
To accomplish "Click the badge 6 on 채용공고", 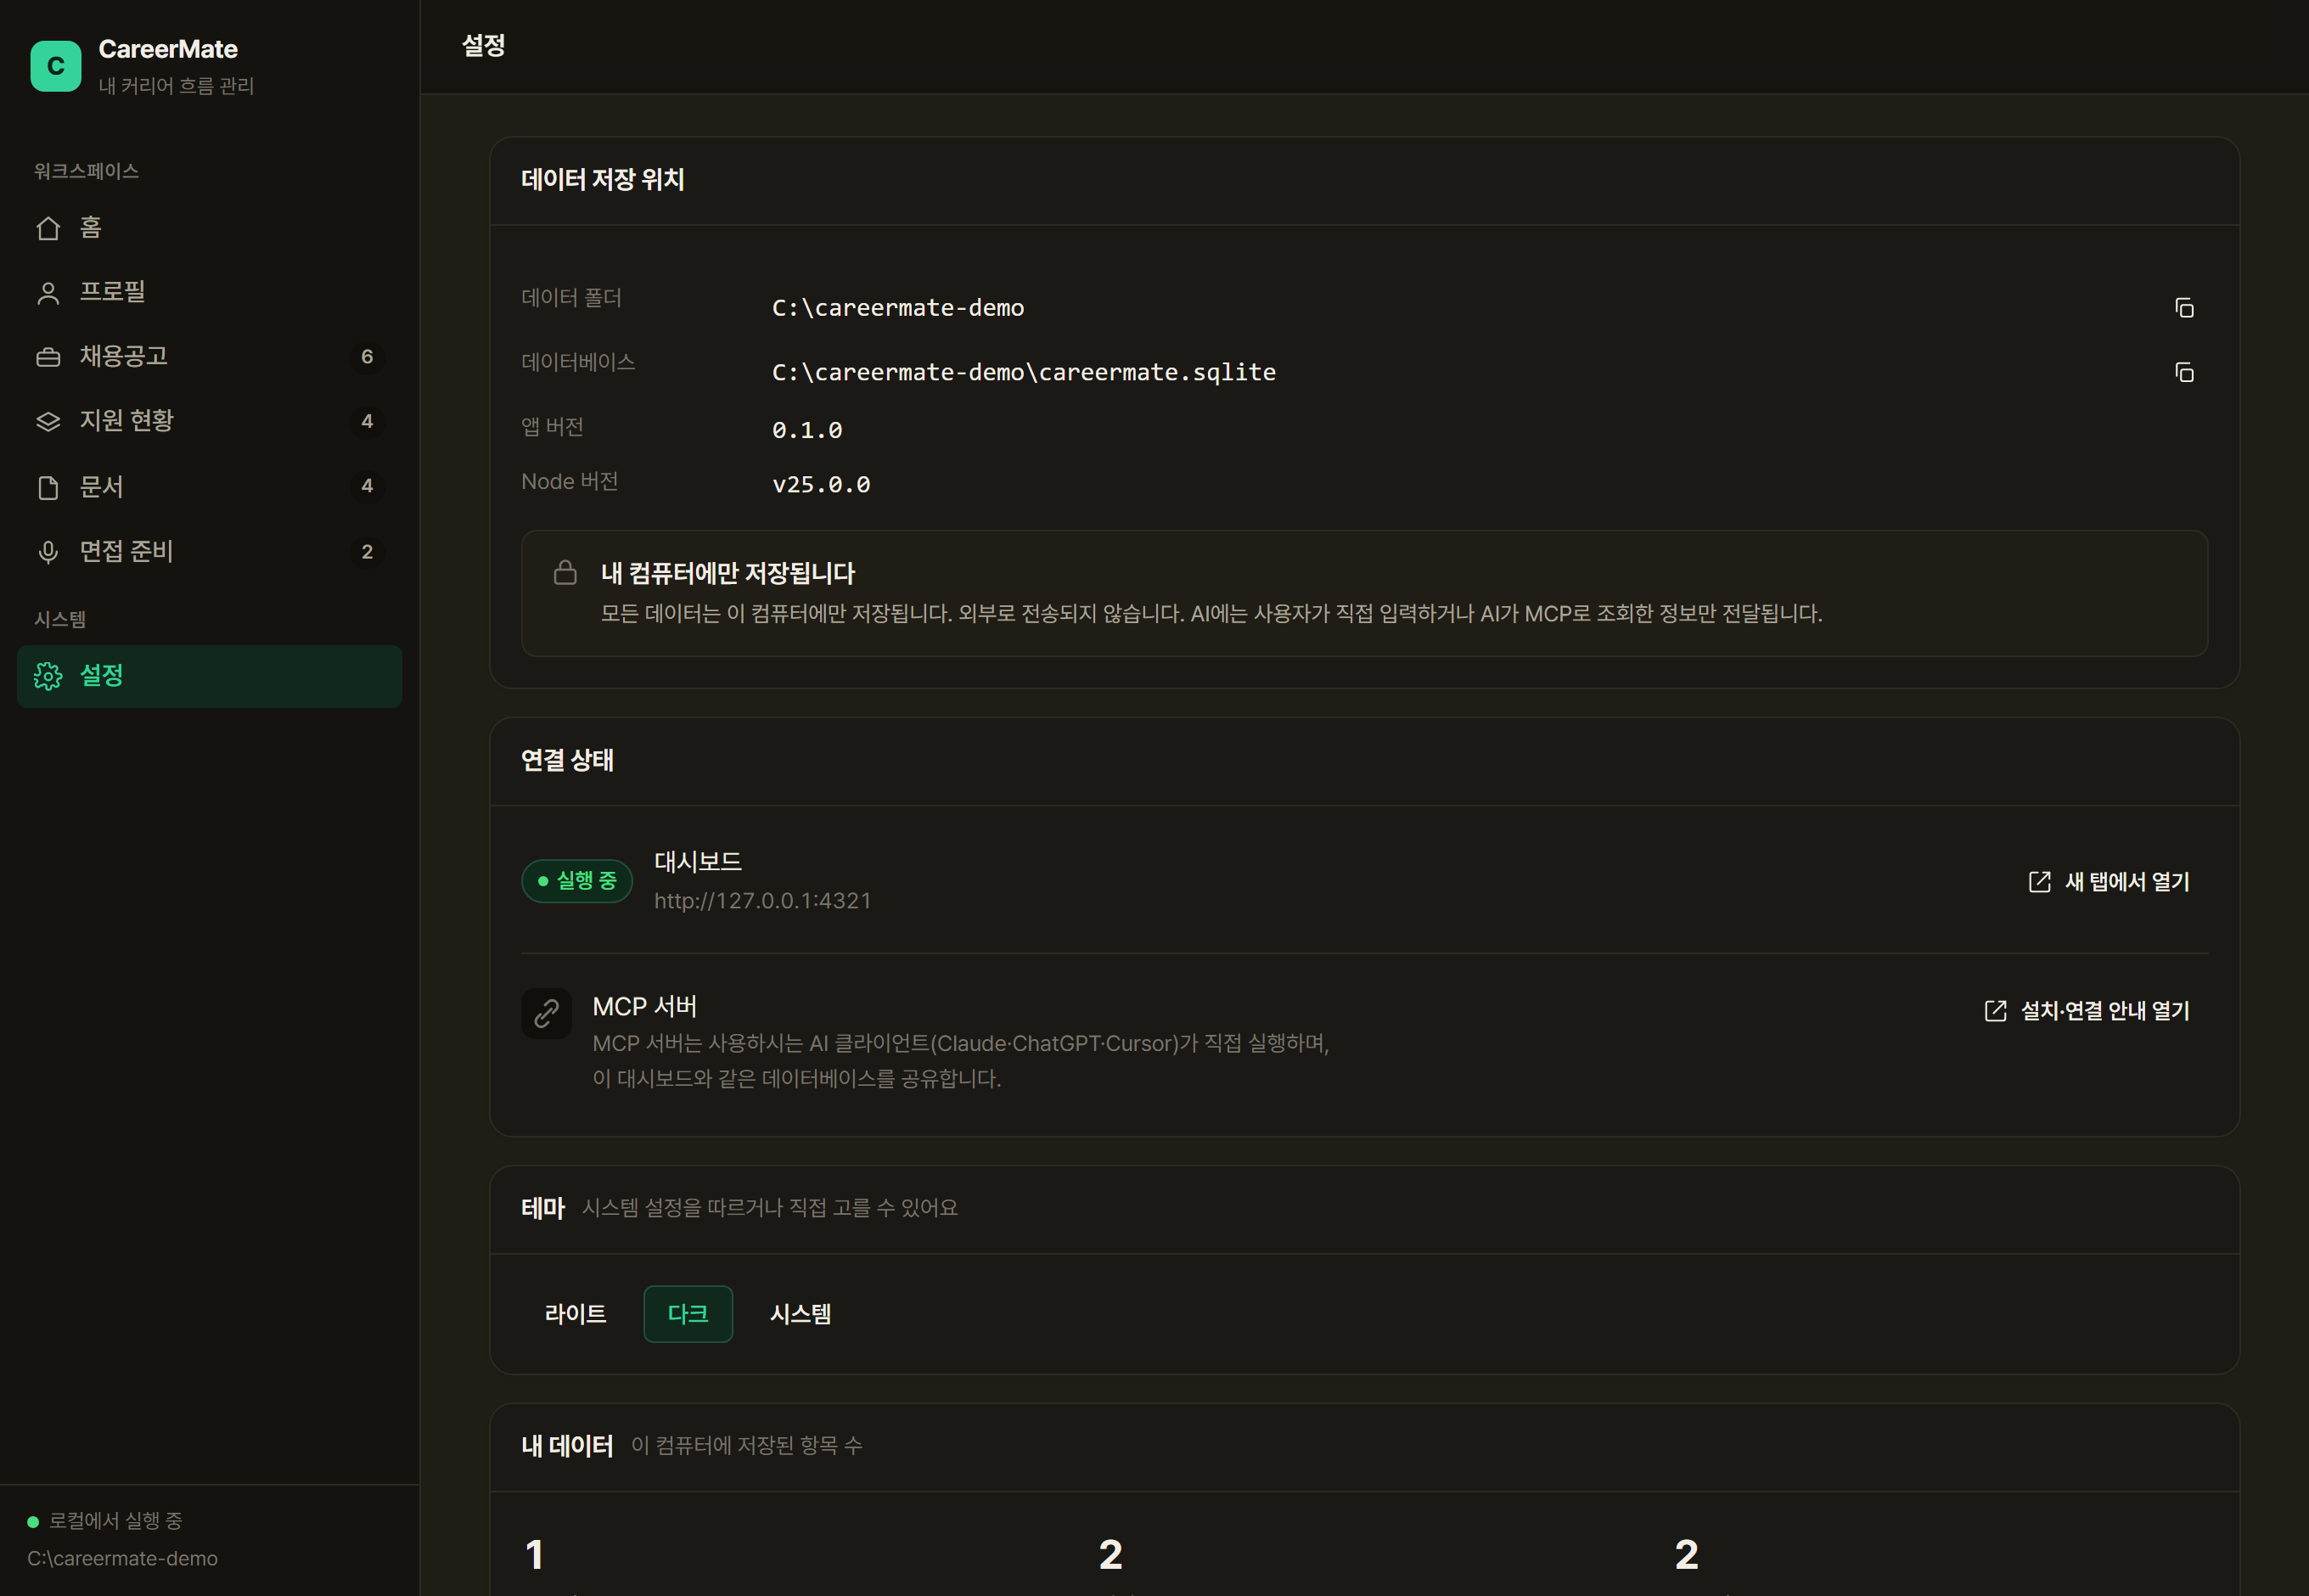I will (x=367, y=357).
